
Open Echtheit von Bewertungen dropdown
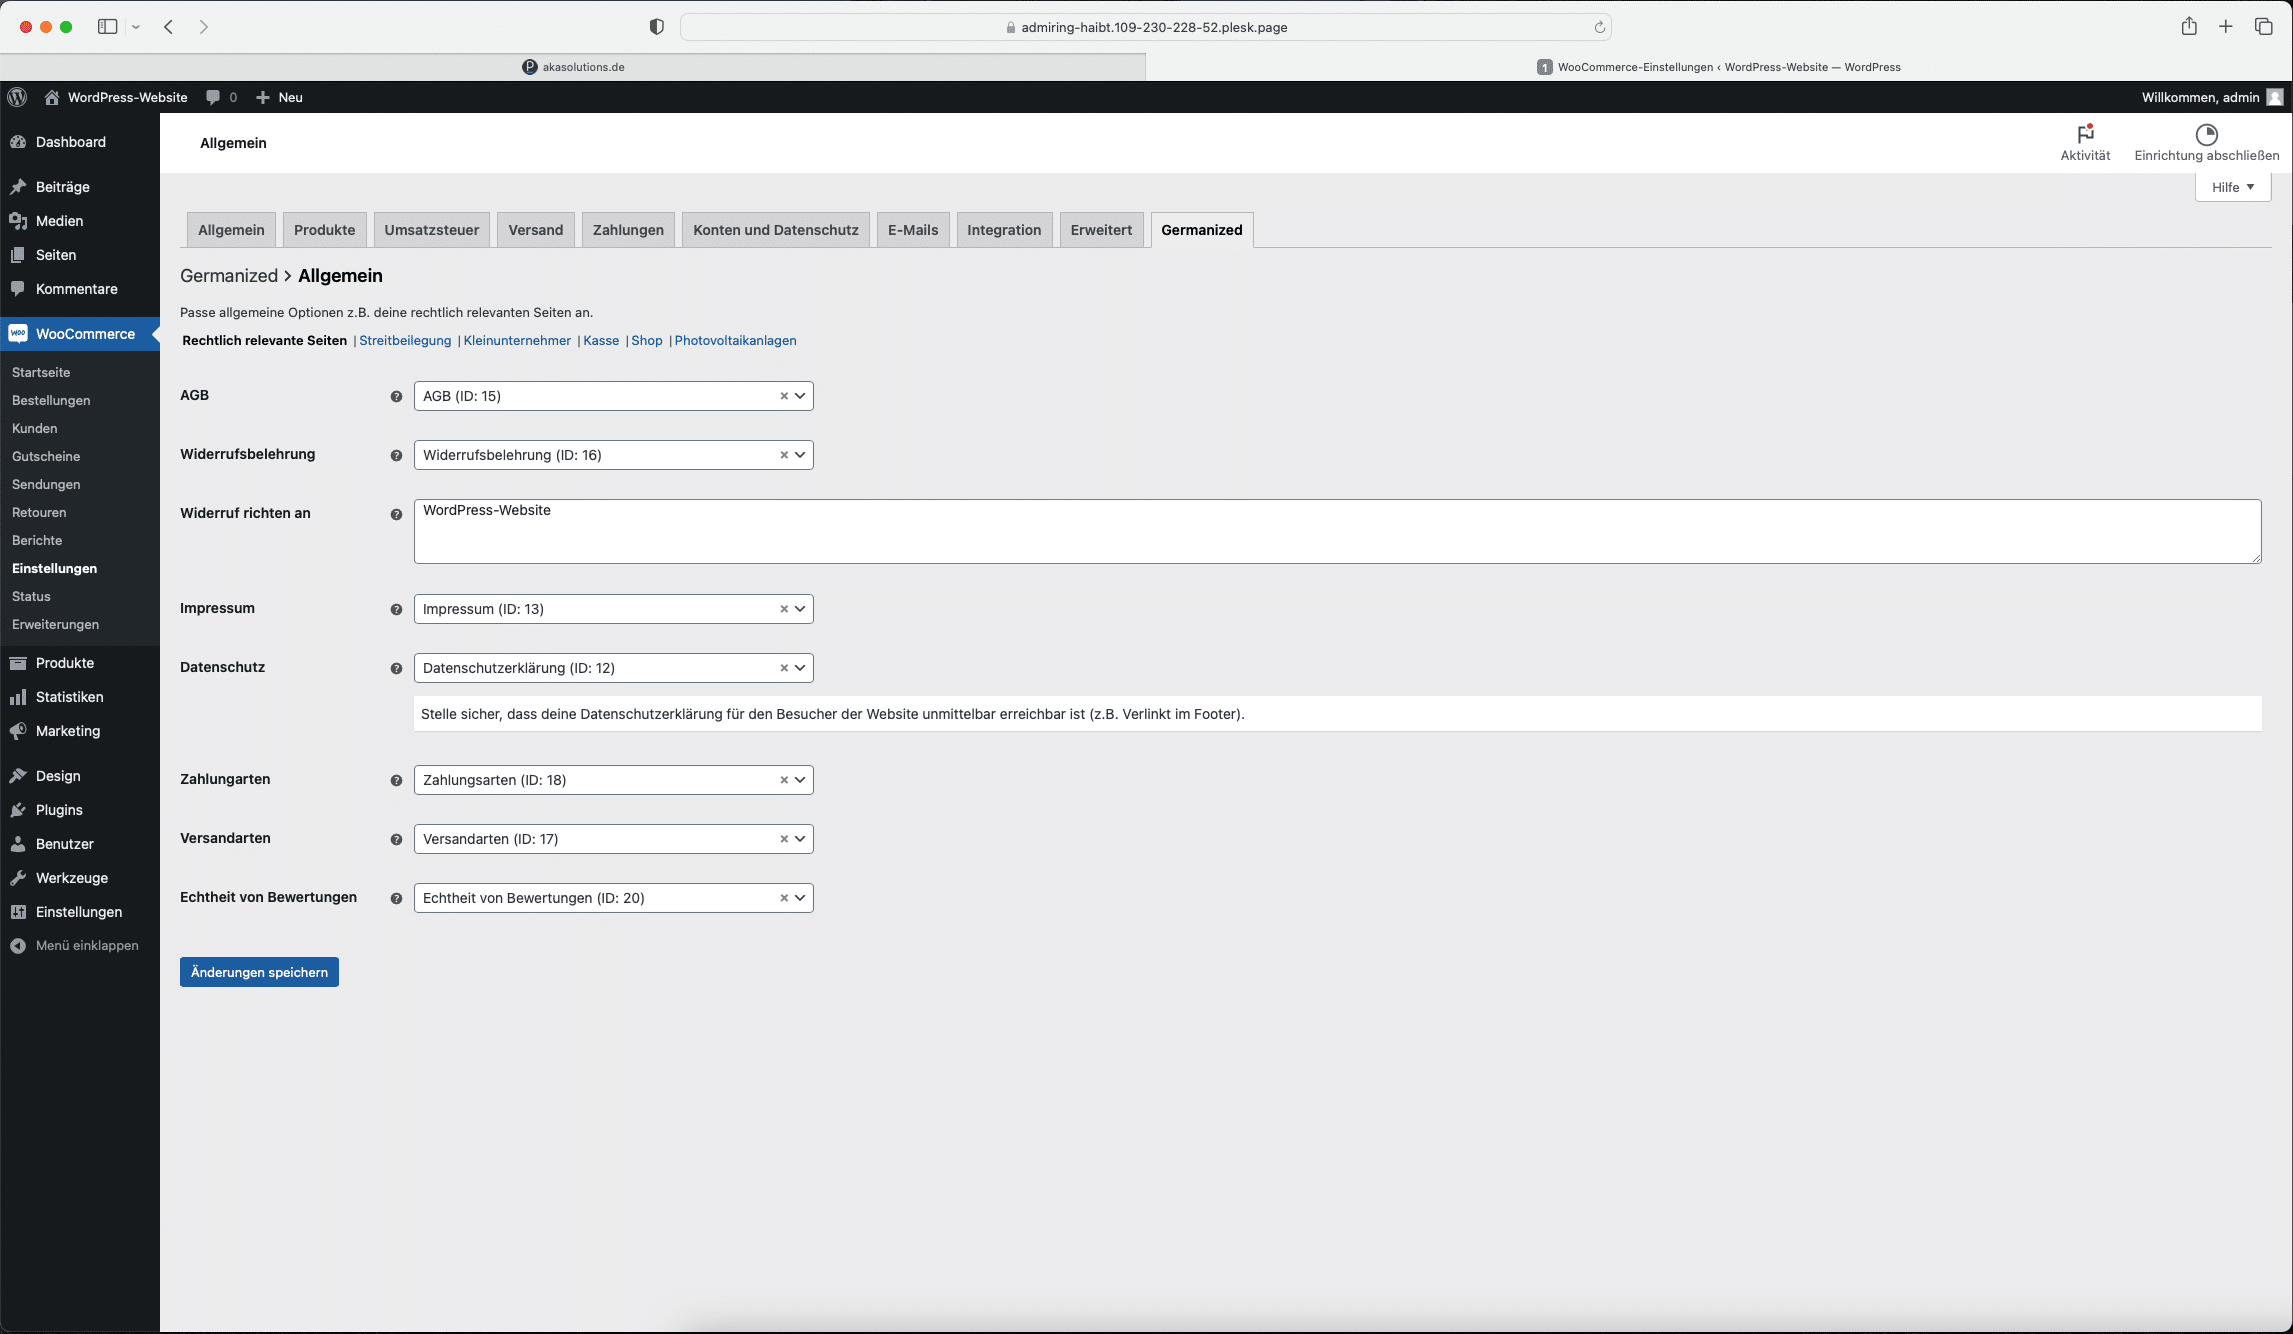pyautogui.click(x=800, y=898)
